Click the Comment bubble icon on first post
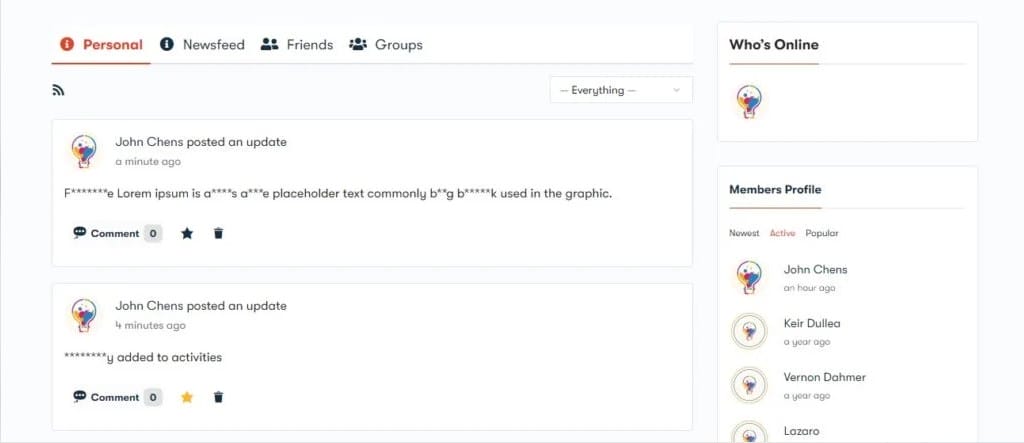The height and width of the screenshot is (443, 1024). click(80, 233)
